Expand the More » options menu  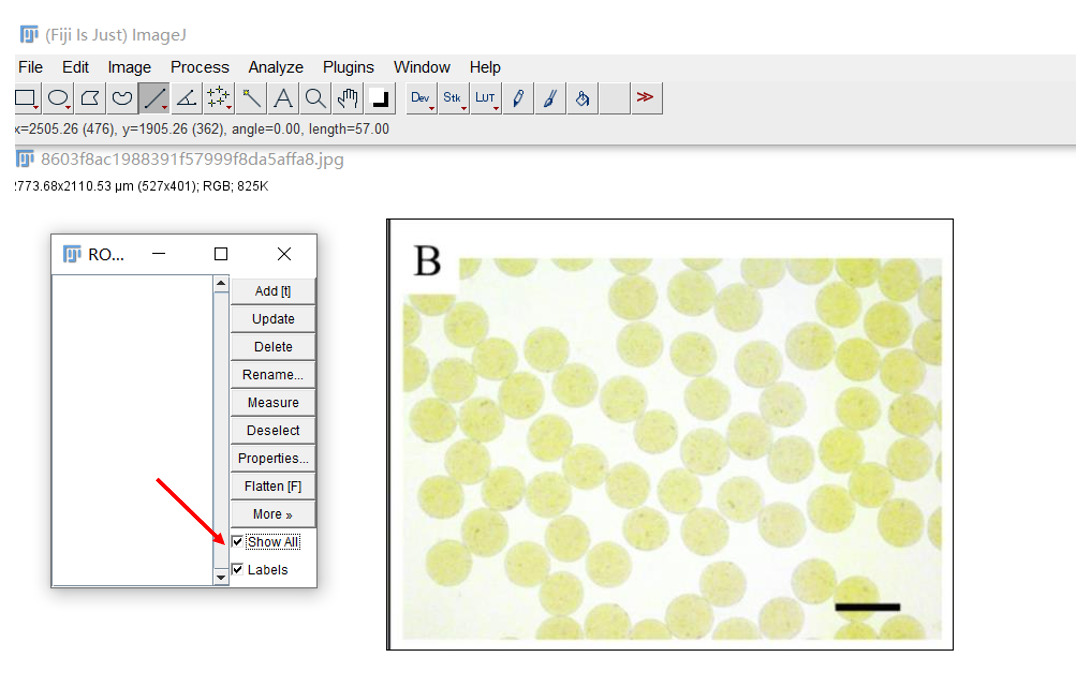273,514
